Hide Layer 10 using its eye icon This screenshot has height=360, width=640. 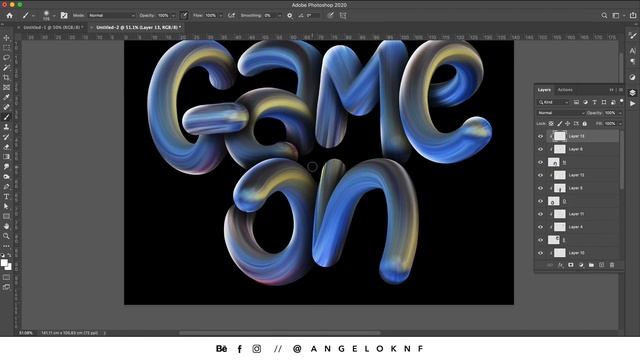click(x=540, y=253)
